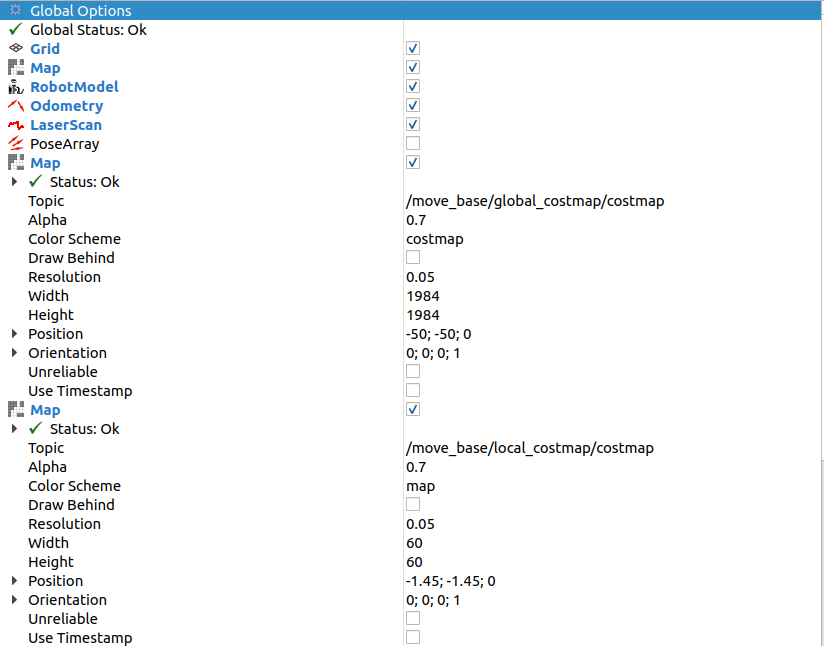824x646 pixels.
Task: Click the Map icon for the local costmap display
Action: [x=15, y=410]
